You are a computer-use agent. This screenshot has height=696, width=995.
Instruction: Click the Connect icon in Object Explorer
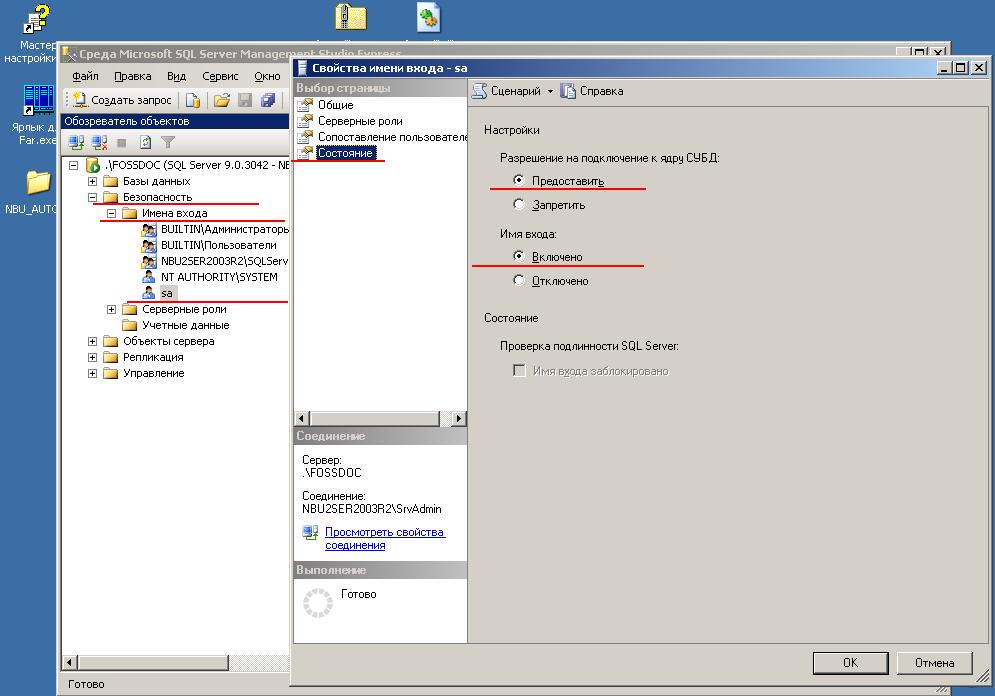pyautogui.click(x=77, y=142)
